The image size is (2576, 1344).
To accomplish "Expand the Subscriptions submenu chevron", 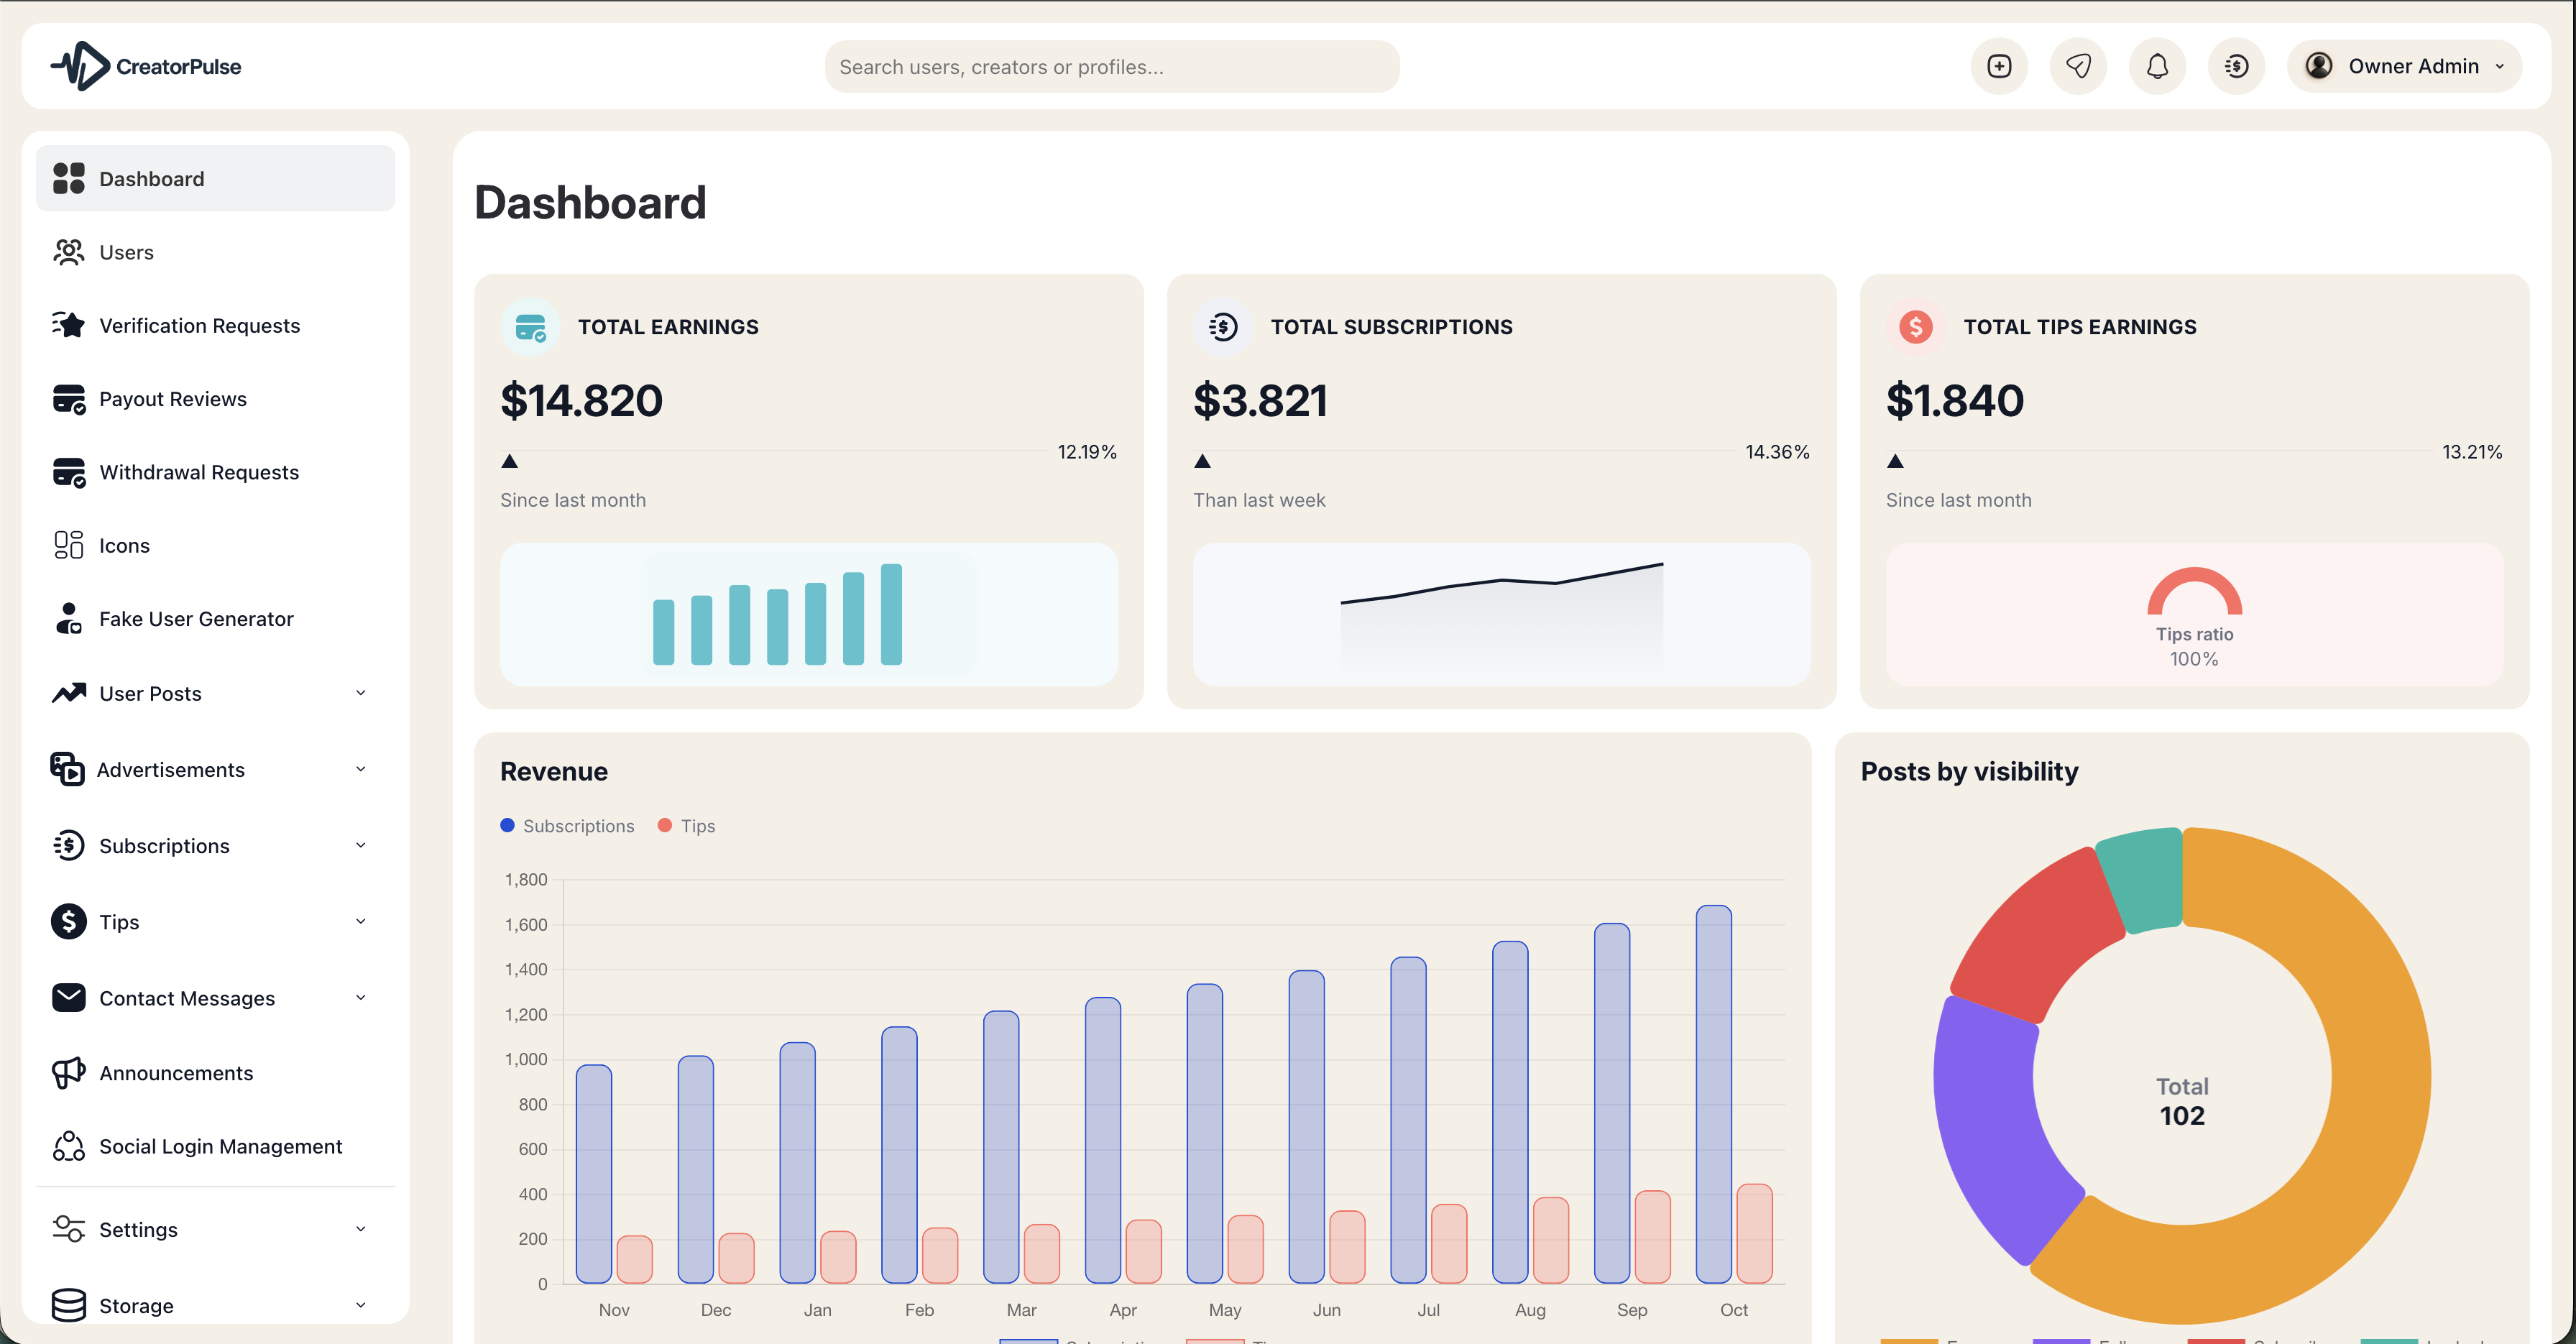I will coord(361,845).
